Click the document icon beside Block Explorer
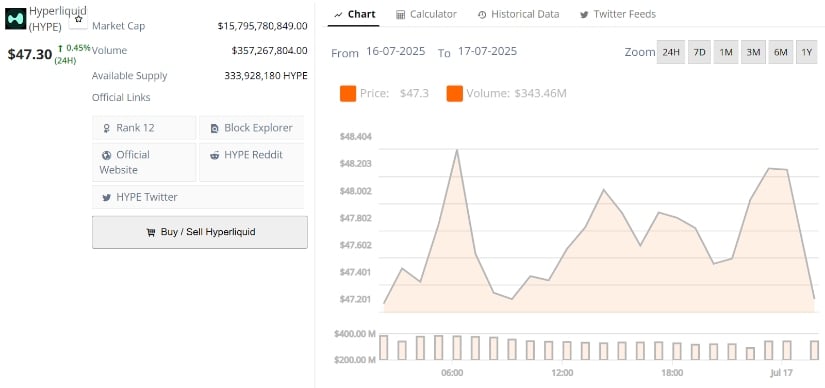Image resolution: width=825 pixels, height=388 pixels. 214,128
